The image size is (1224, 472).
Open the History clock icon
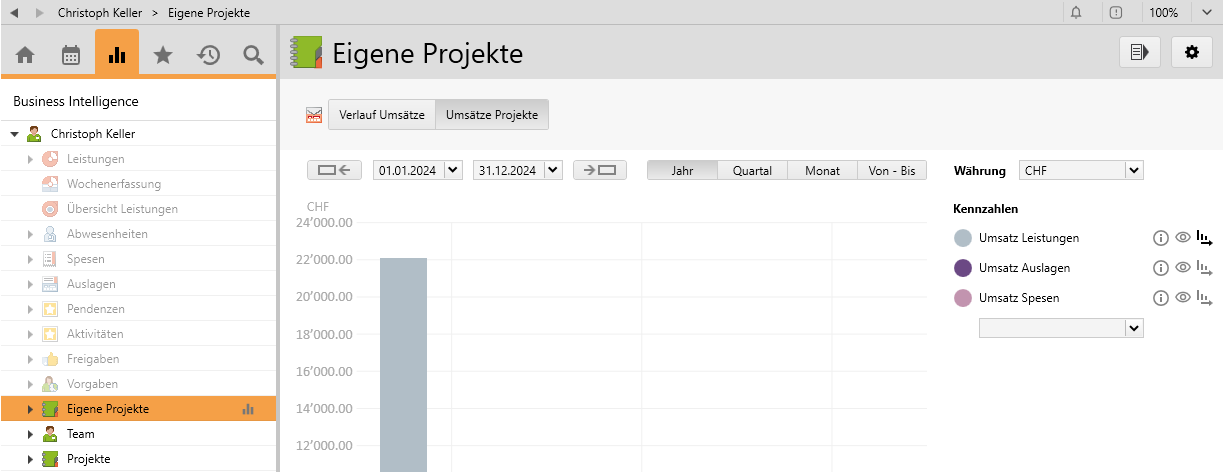[208, 55]
